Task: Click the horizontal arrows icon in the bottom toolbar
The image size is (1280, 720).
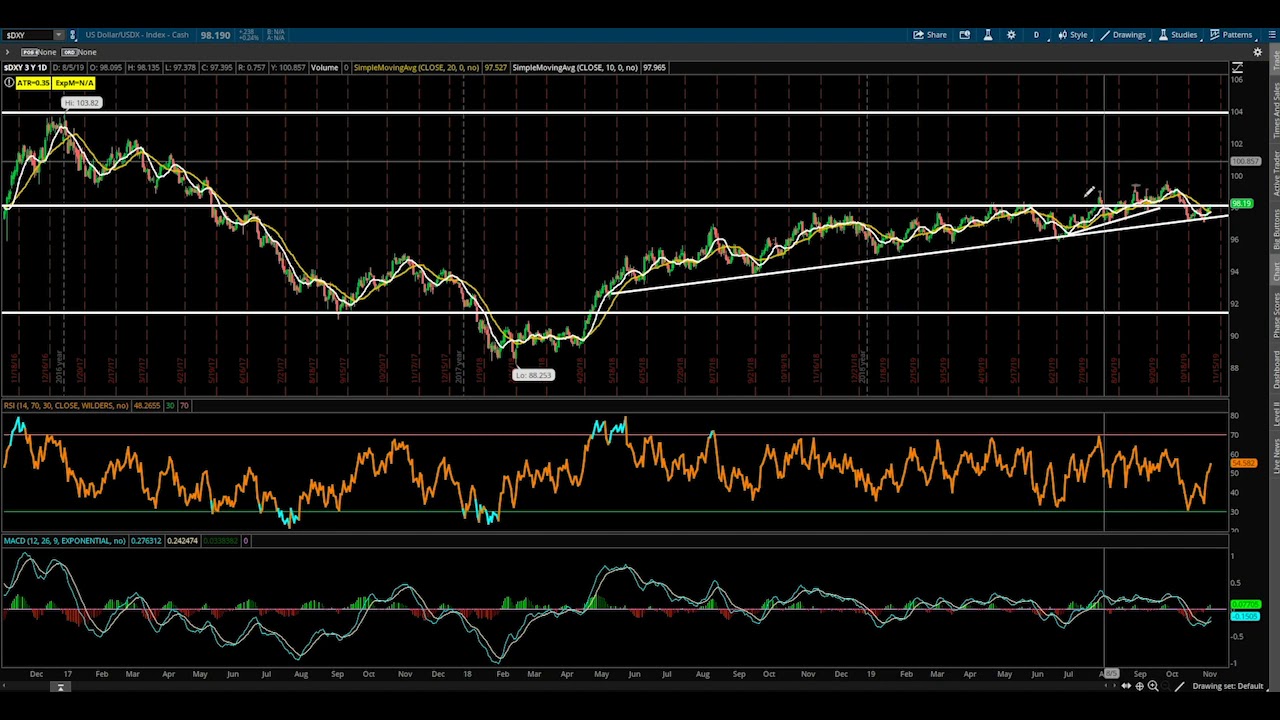Action: (x=1126, y=686)
